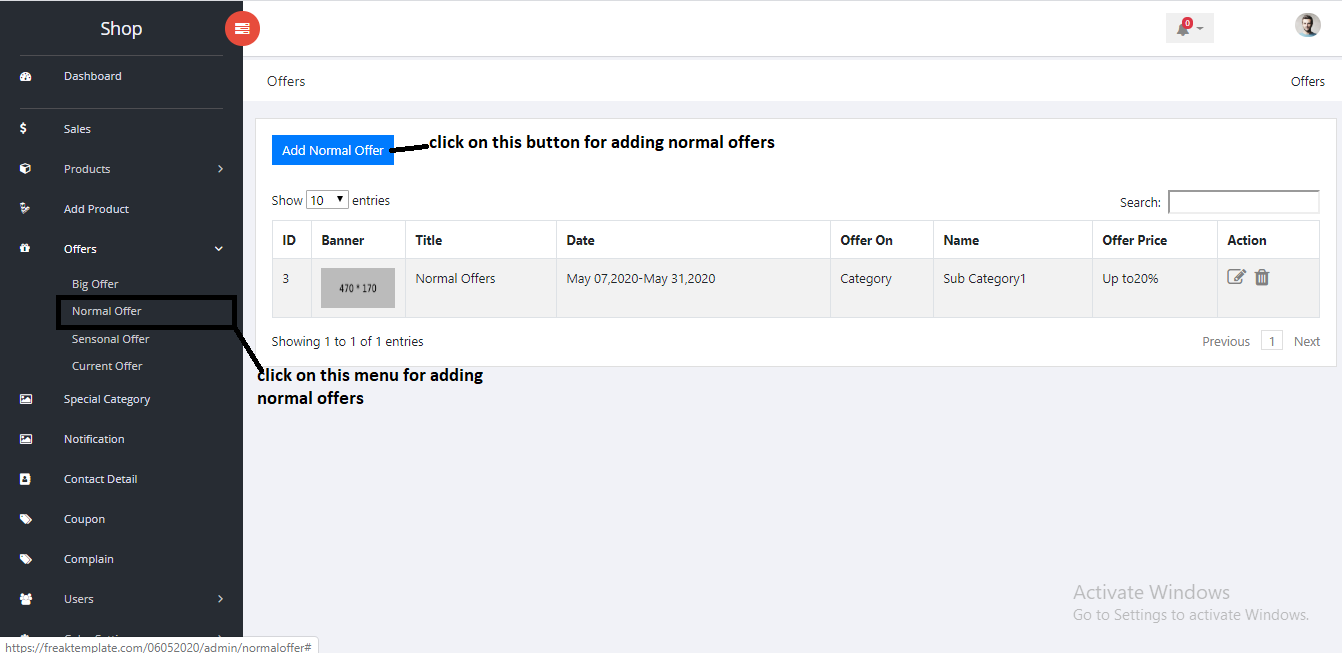
Task: Click the Add Normal Offer button
Action: [x=332, y=150]
